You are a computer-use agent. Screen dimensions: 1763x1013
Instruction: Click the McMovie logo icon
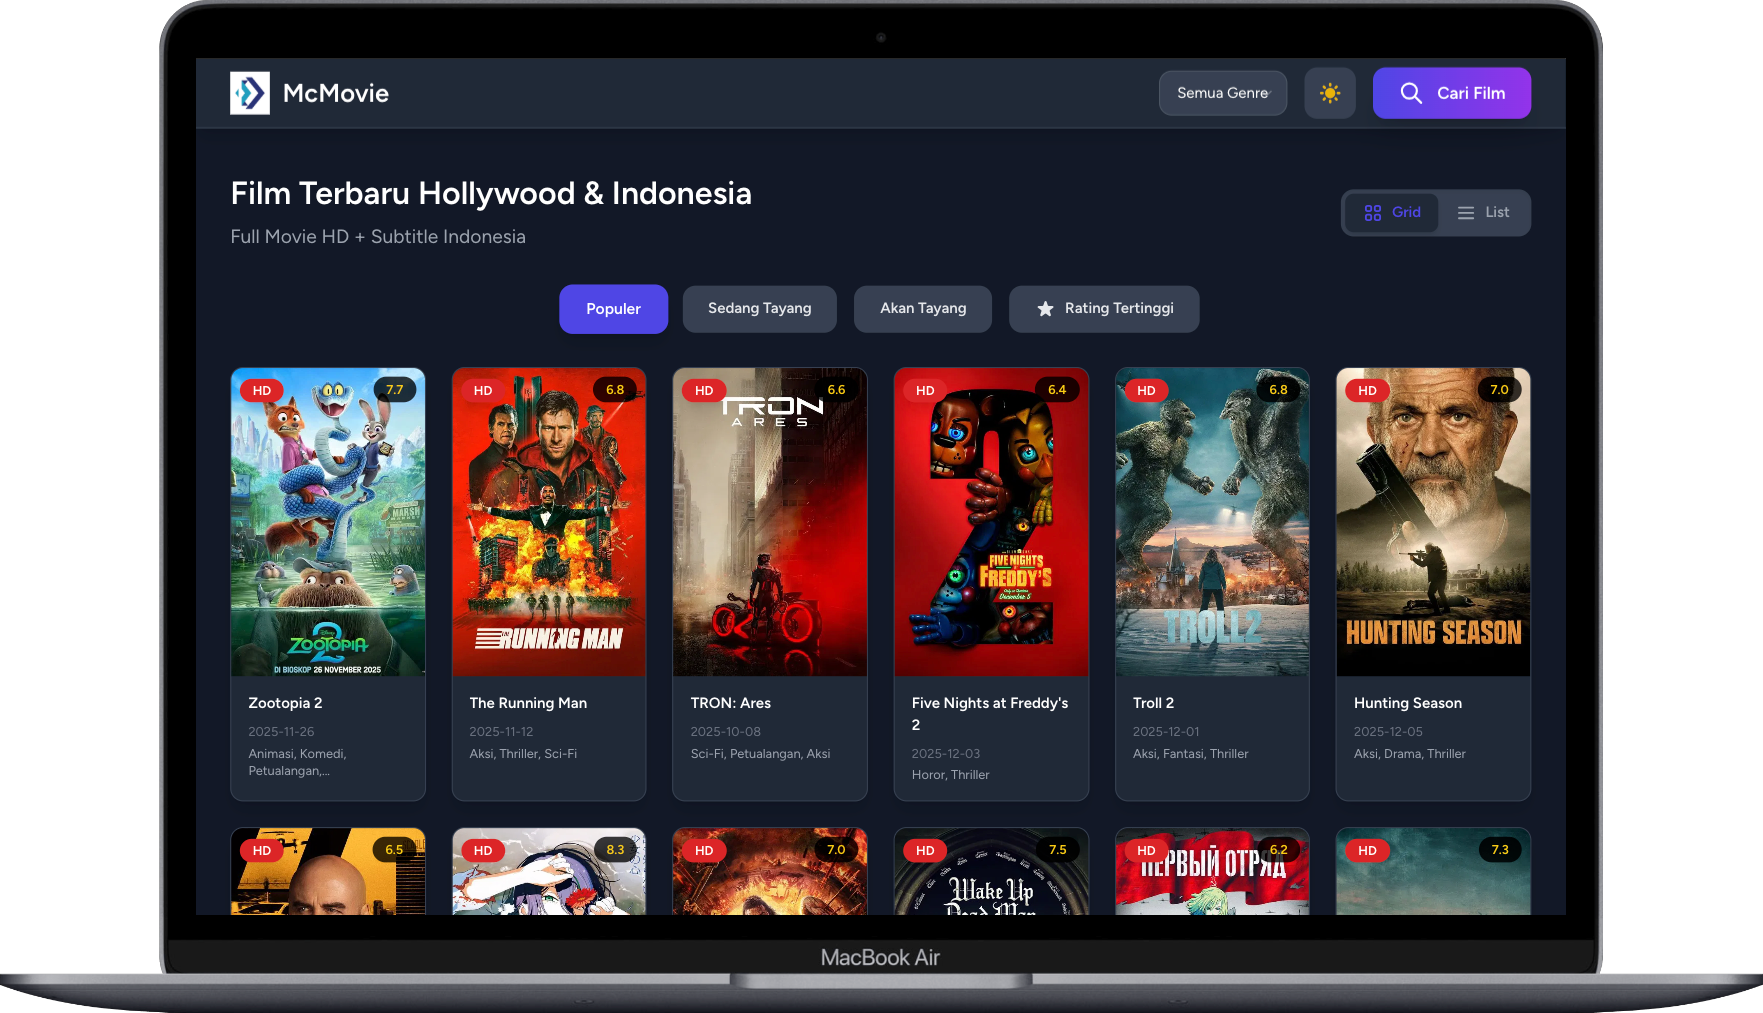pos(250,92)
